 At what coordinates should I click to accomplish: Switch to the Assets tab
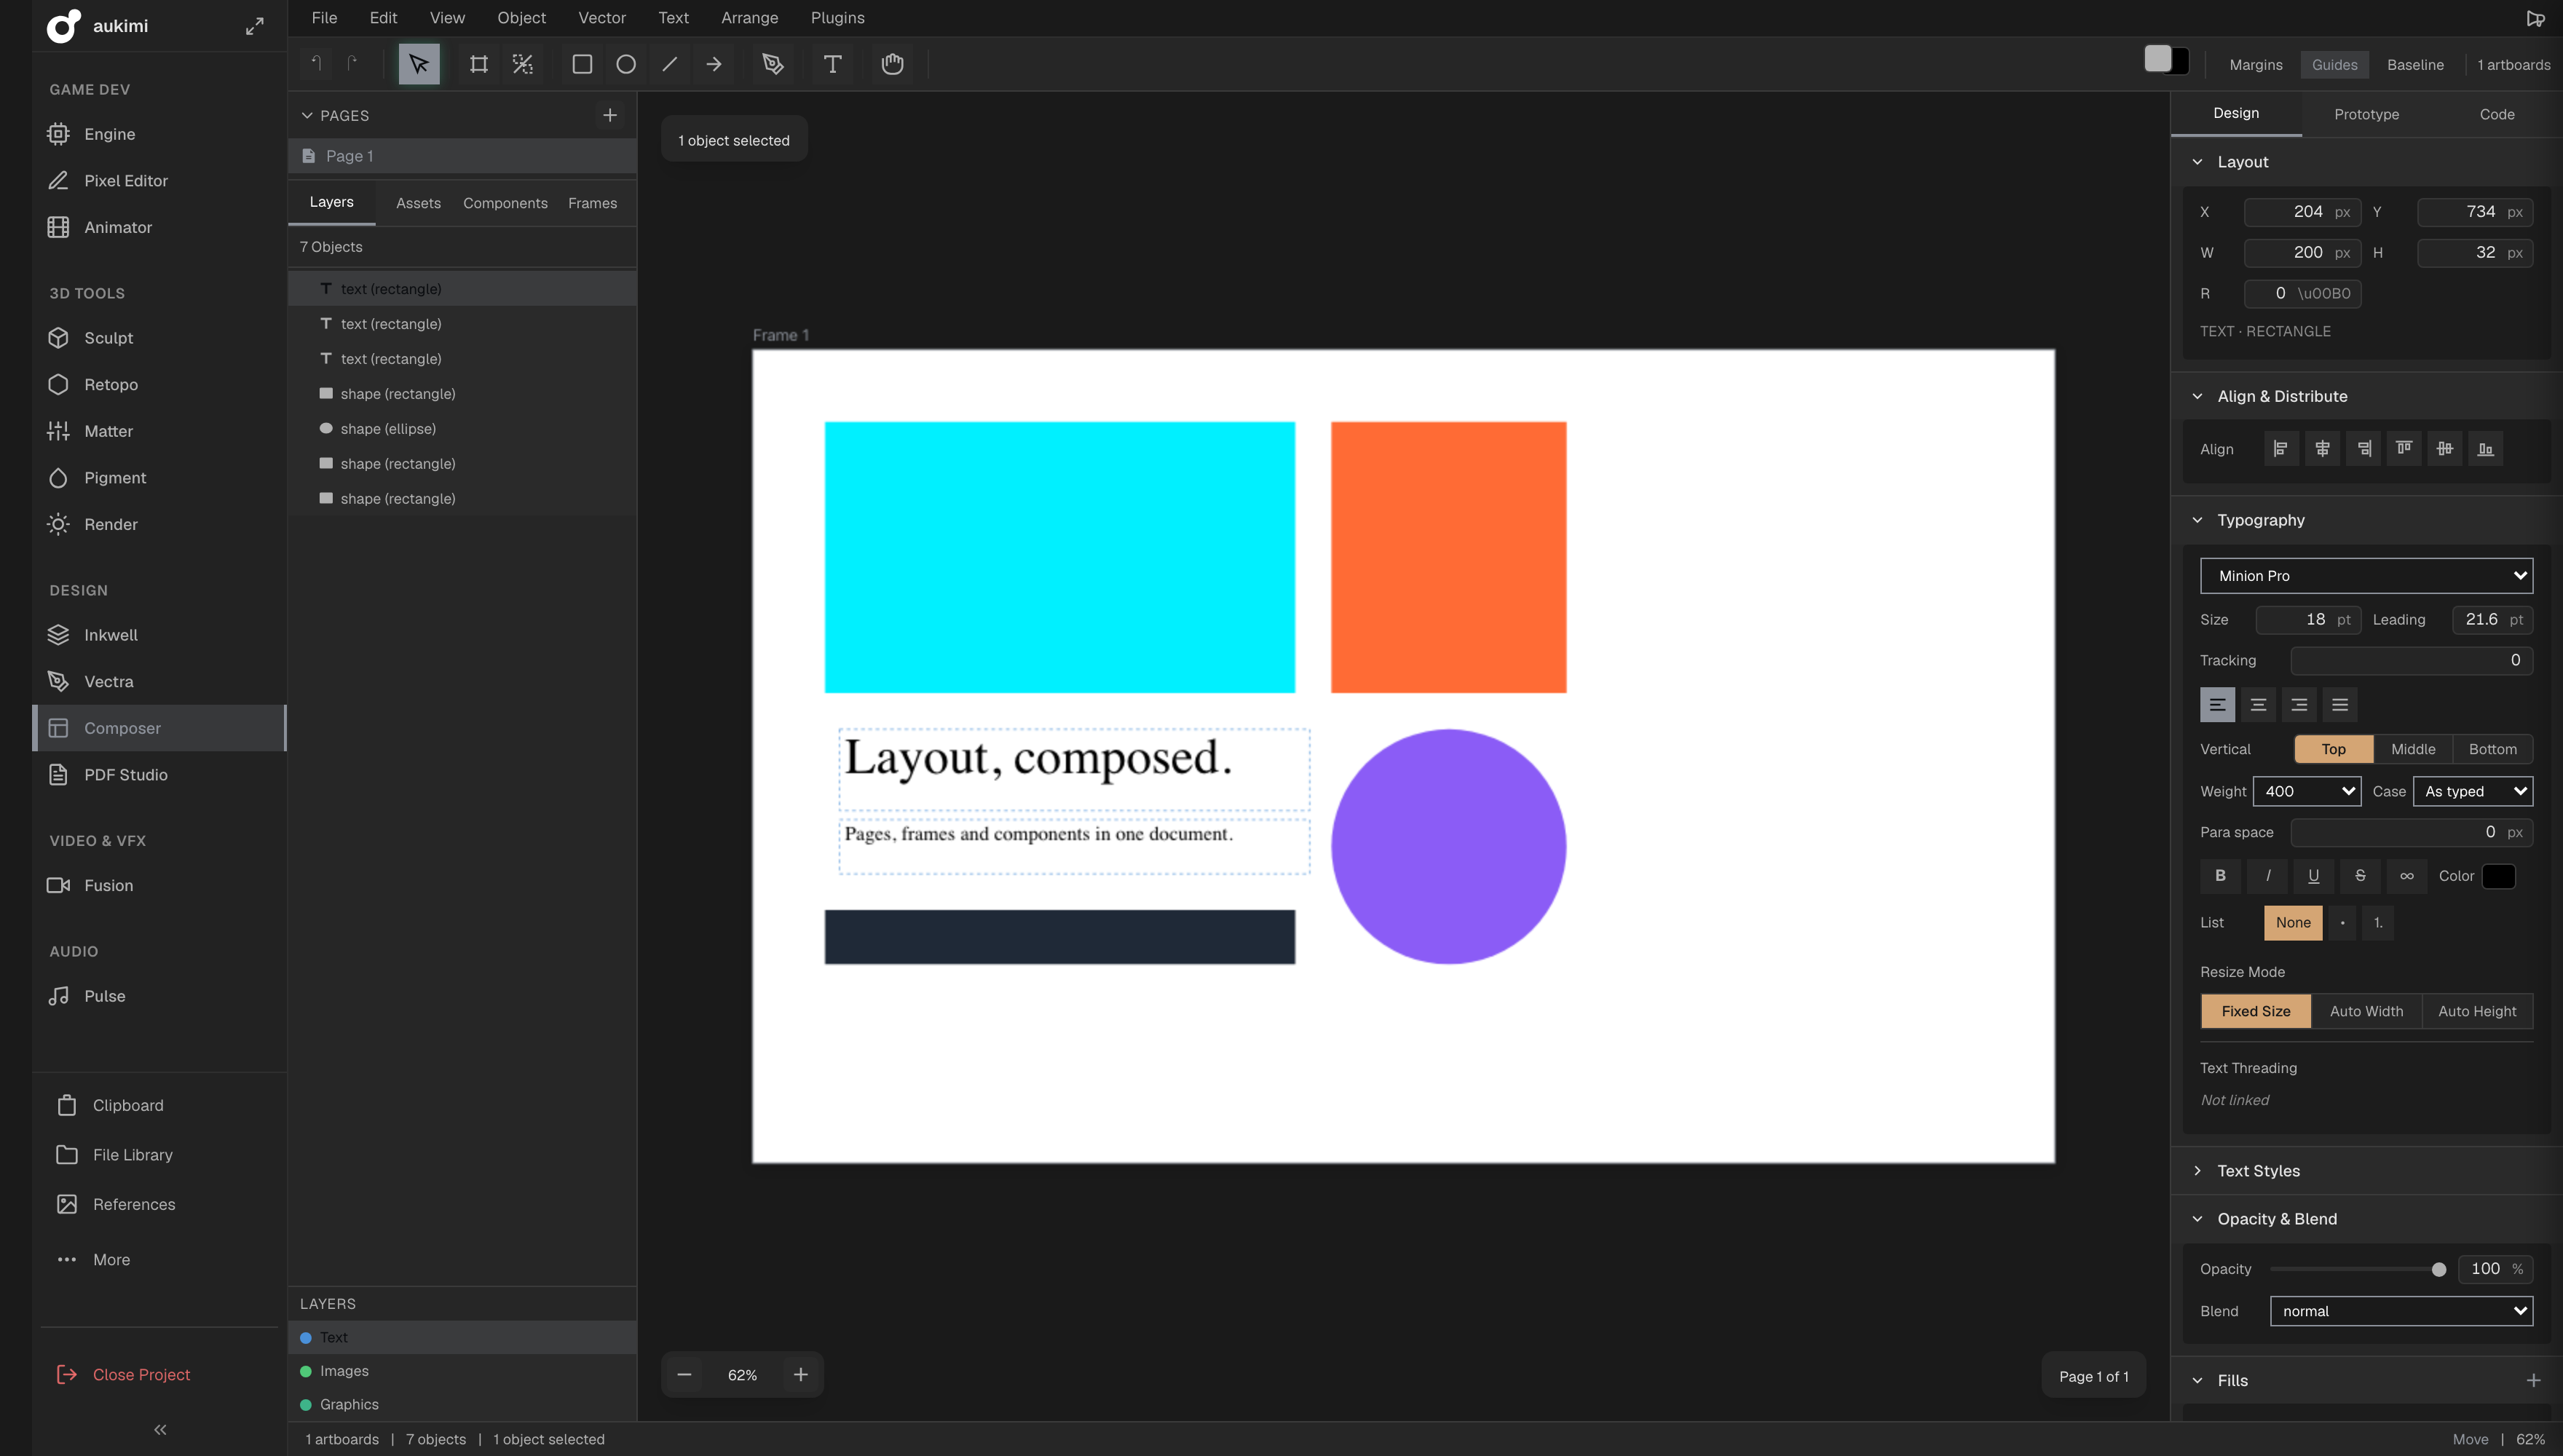(418, 203)
